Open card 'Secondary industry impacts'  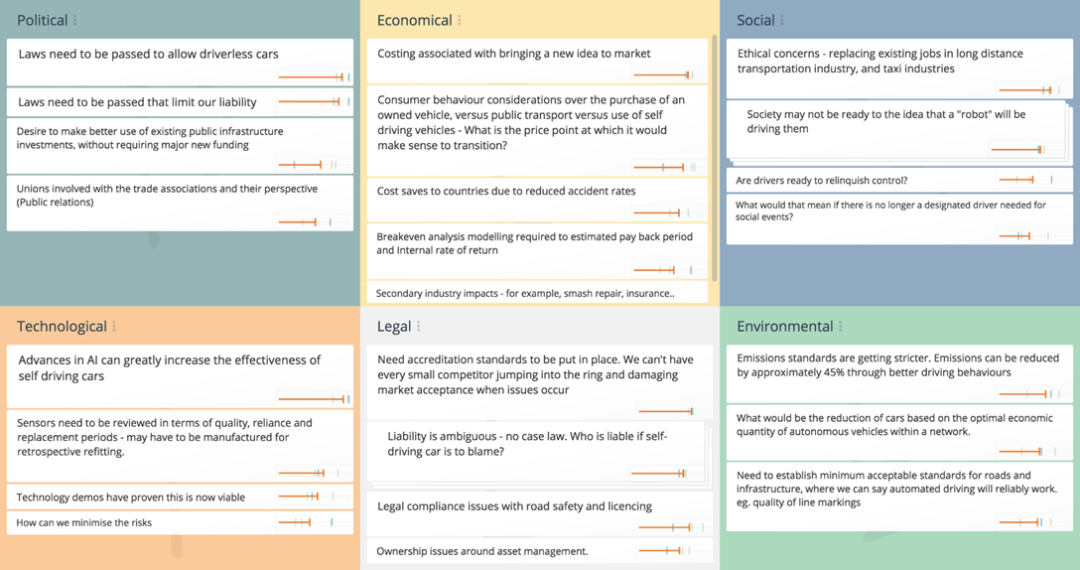537,293
